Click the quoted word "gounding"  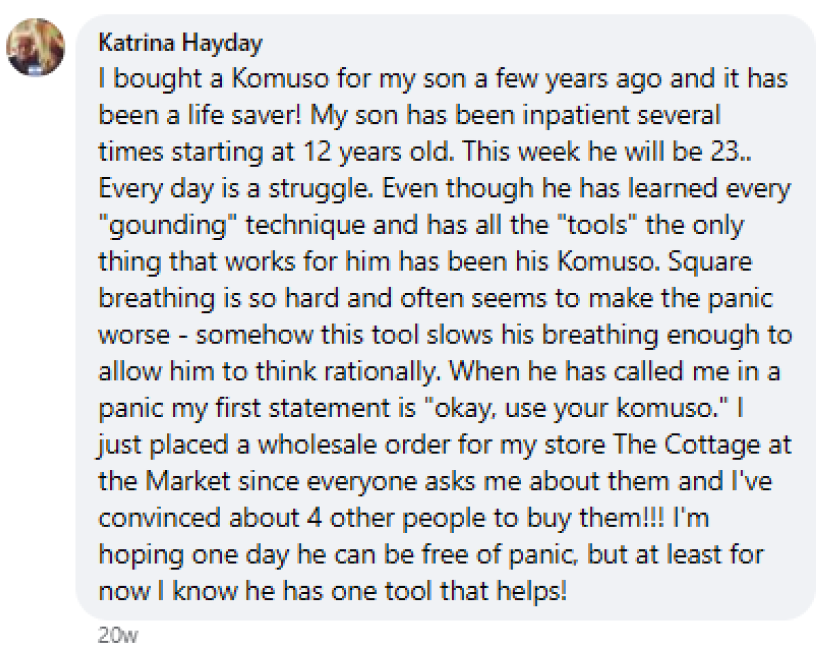click(164, 224)
